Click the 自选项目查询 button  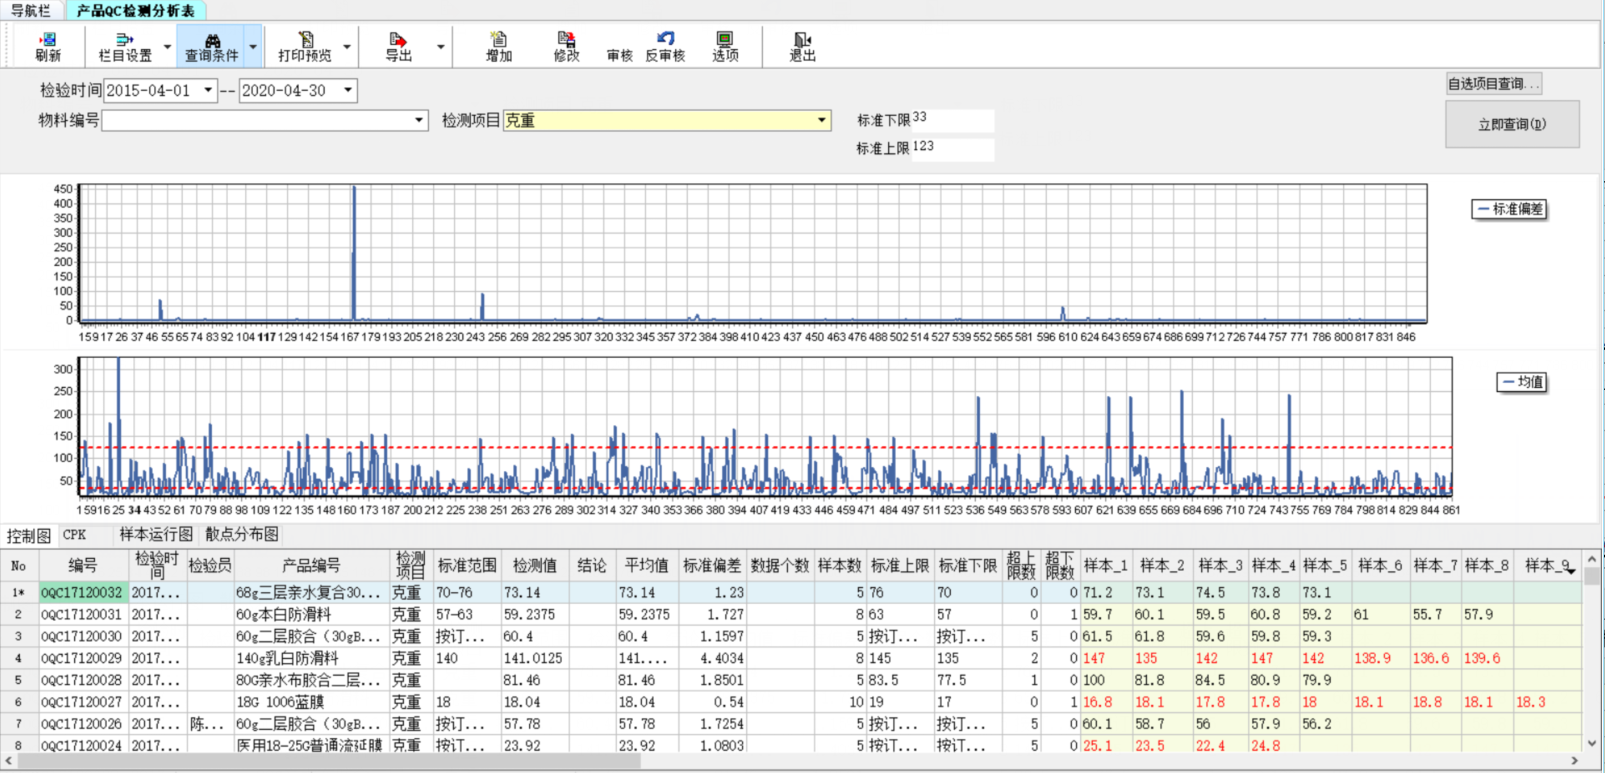(x=1493, y=84)
